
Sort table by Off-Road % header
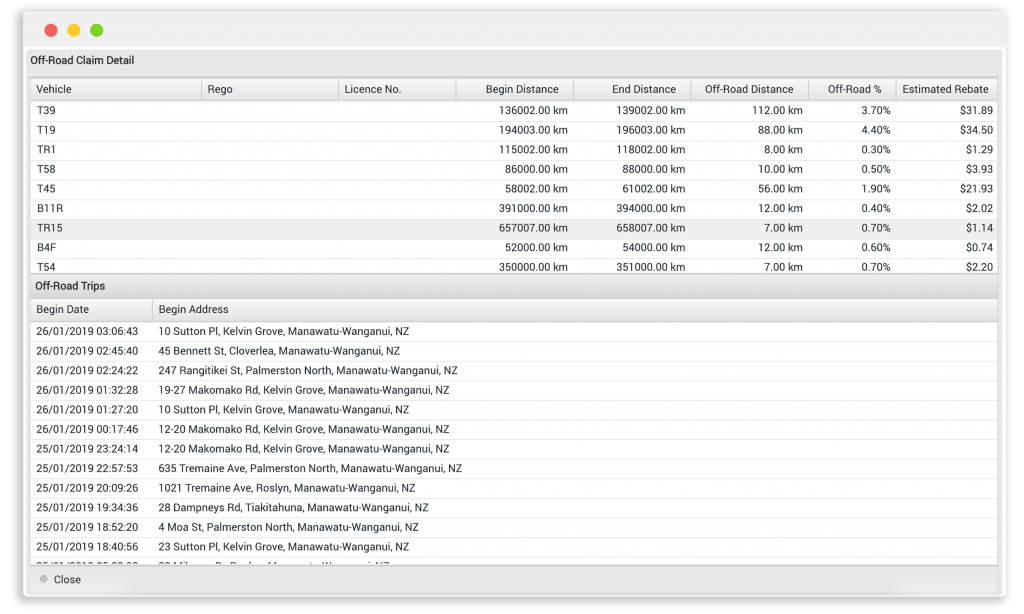[x=854, y=89]
